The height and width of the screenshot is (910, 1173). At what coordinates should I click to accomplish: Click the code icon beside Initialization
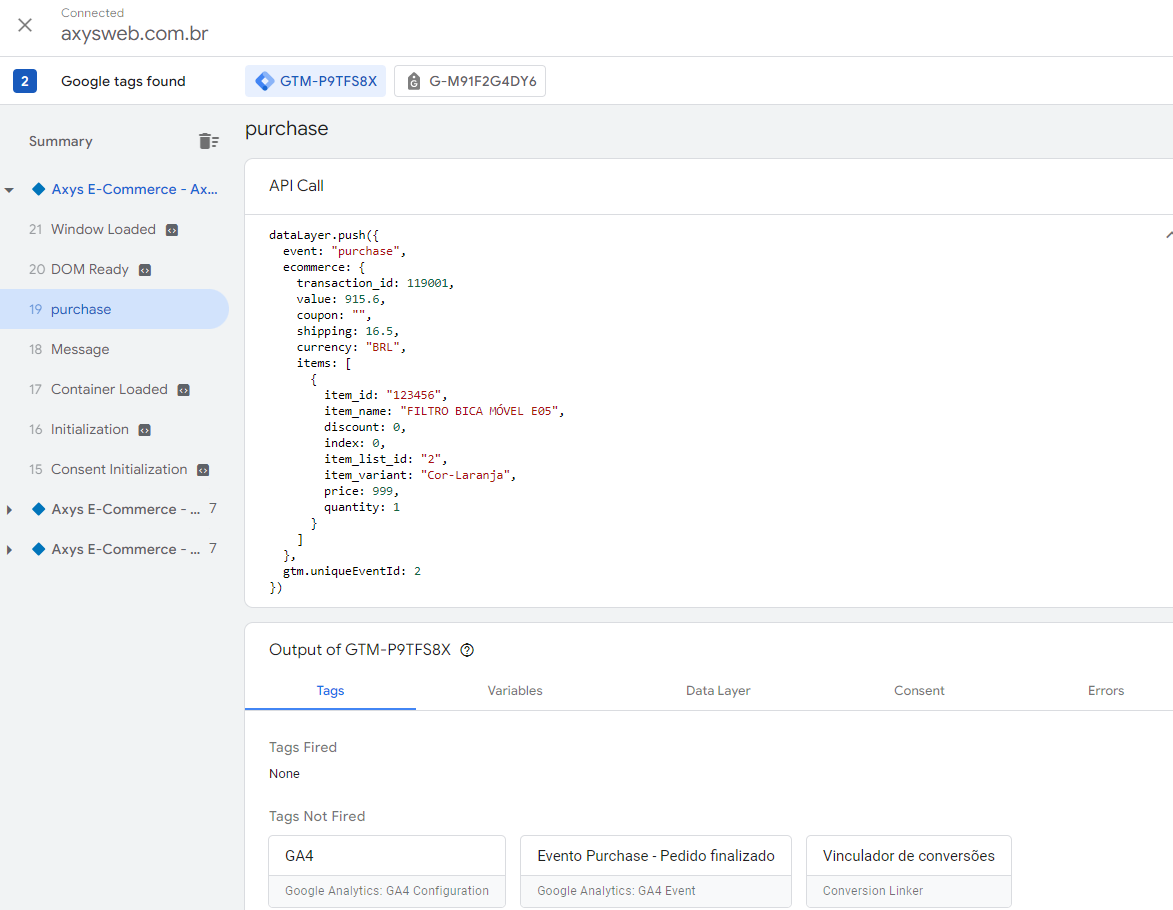145,430
